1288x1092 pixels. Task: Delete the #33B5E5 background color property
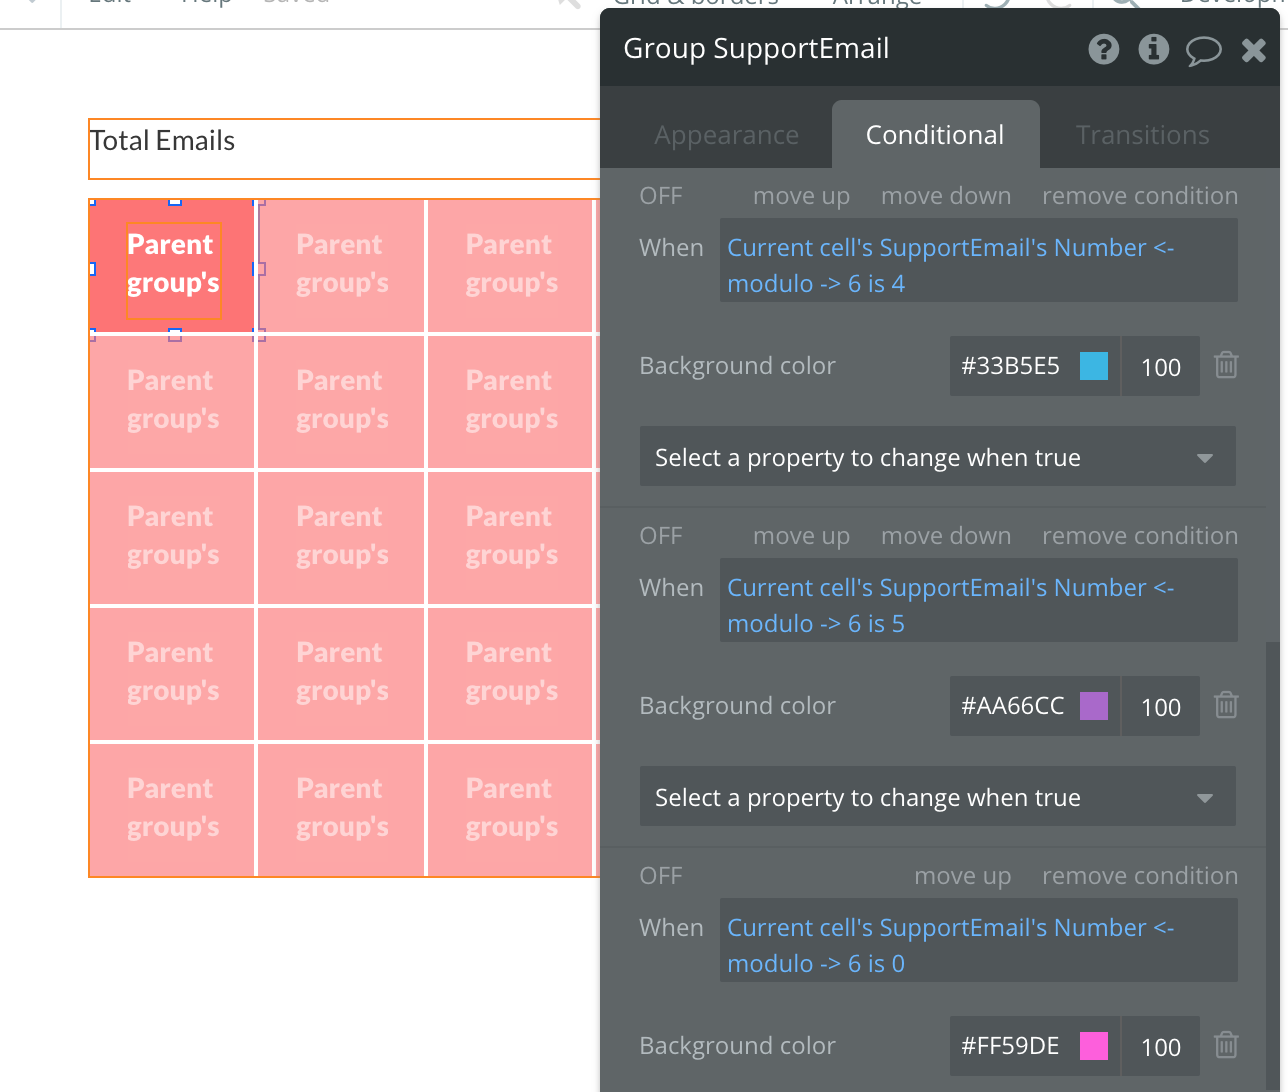pyautogui.click(x=1226, y=366)
